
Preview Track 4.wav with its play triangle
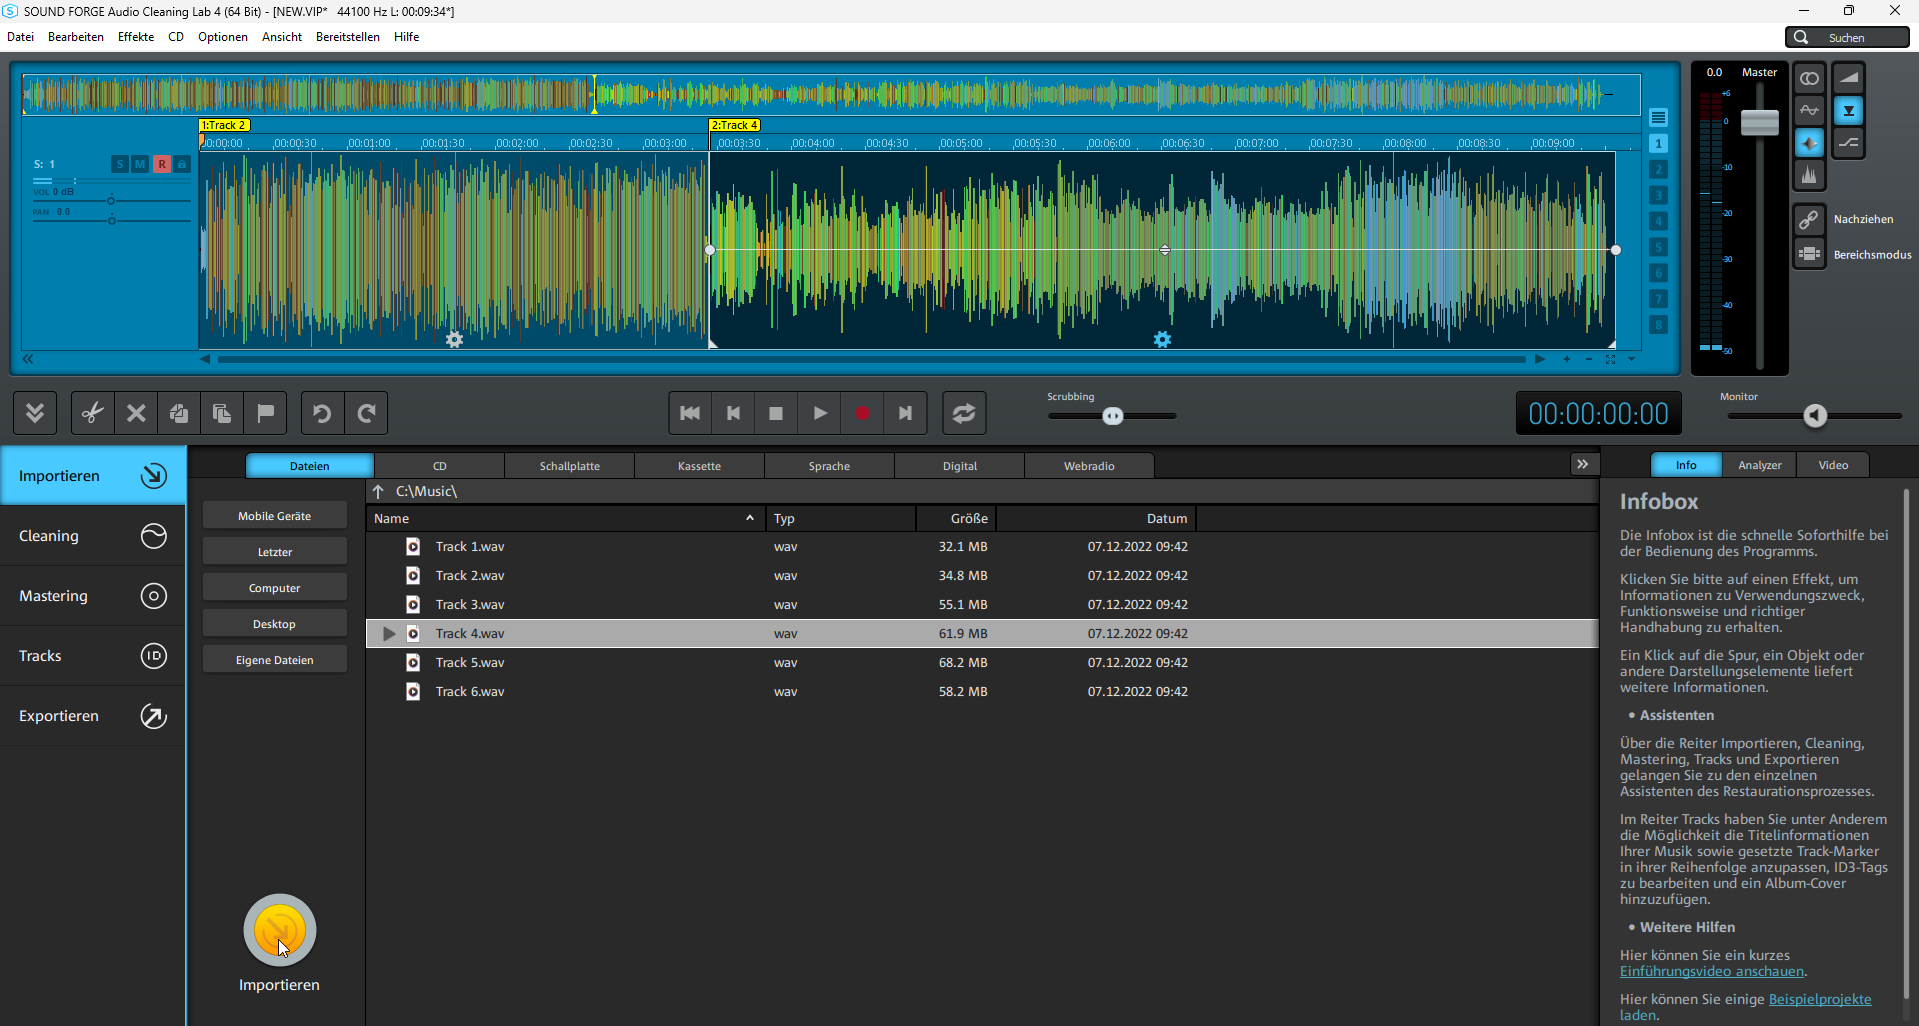389,633
